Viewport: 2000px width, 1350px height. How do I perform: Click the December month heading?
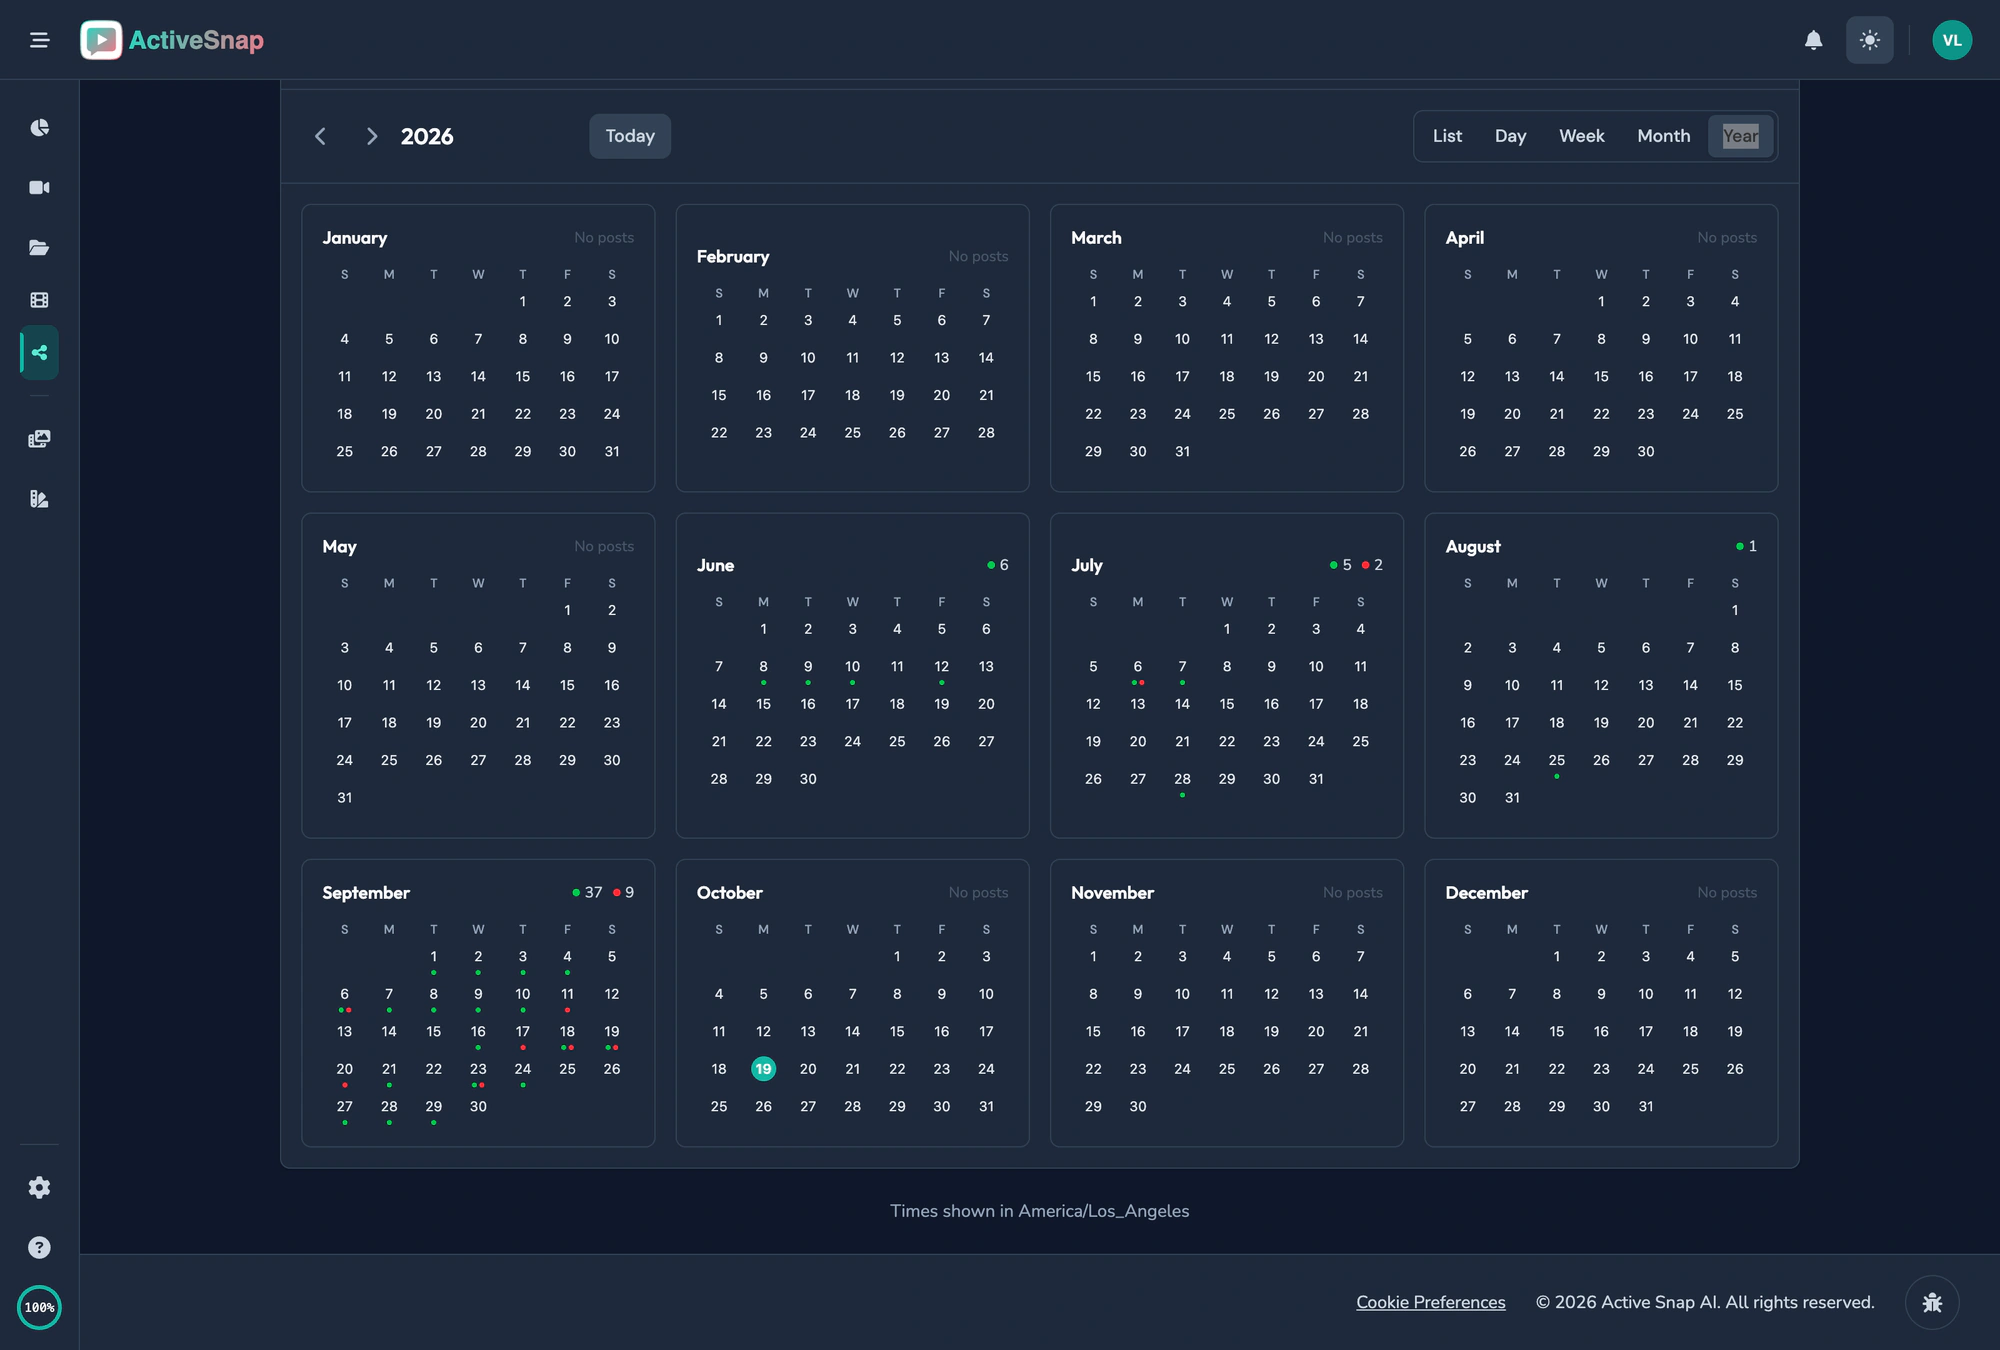click(x=1486, y=892)
